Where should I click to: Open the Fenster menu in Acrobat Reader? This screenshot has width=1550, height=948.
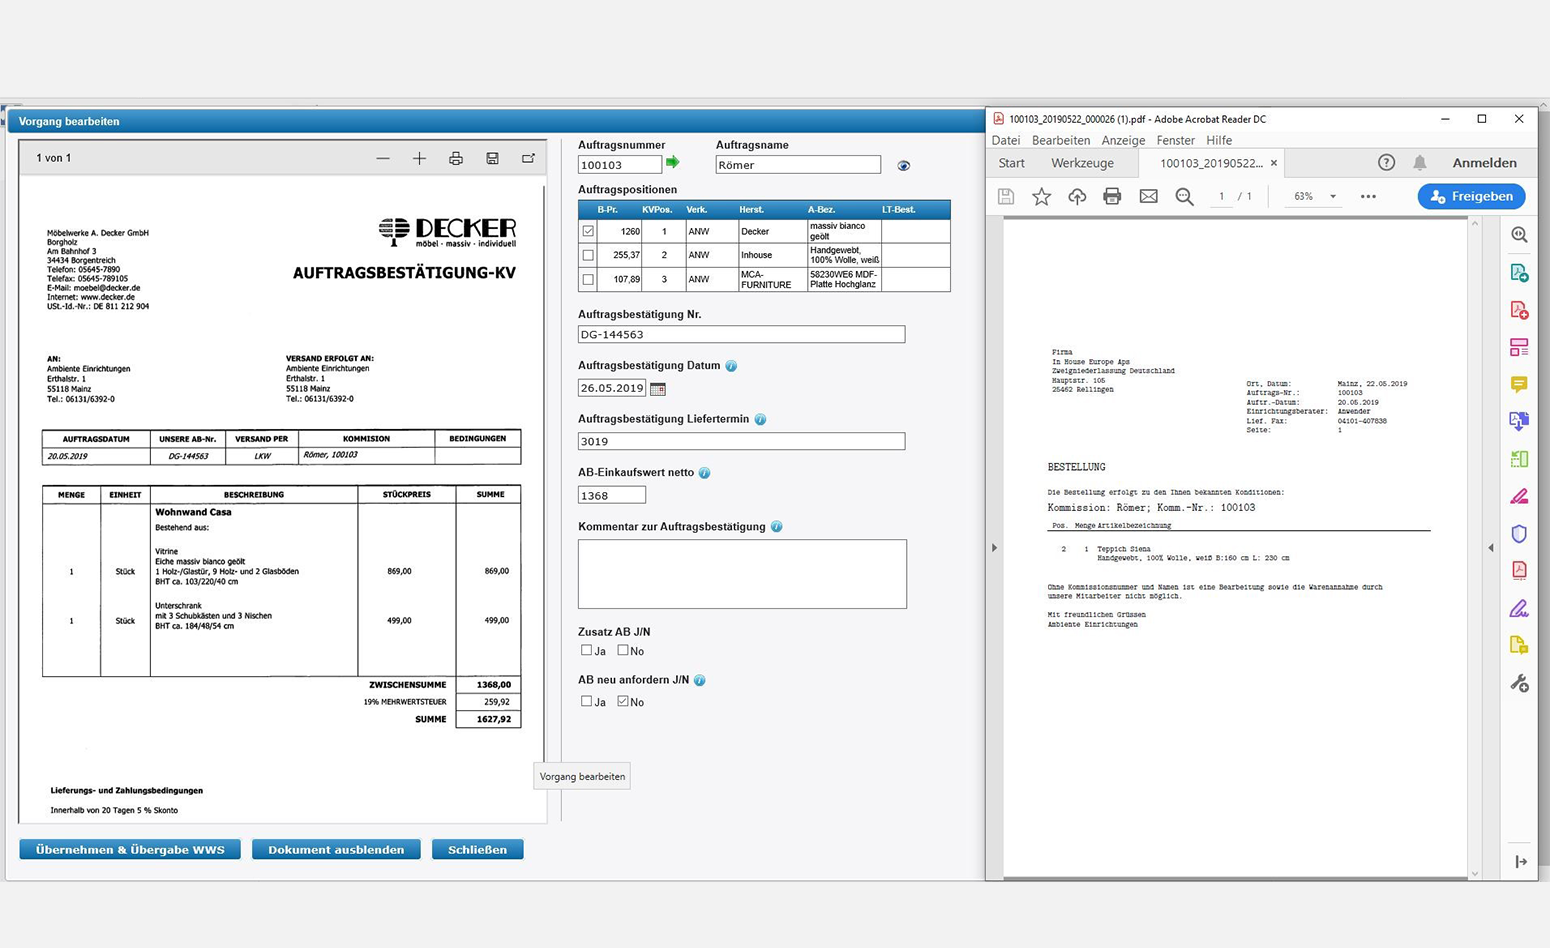[x=1175, y=141]
